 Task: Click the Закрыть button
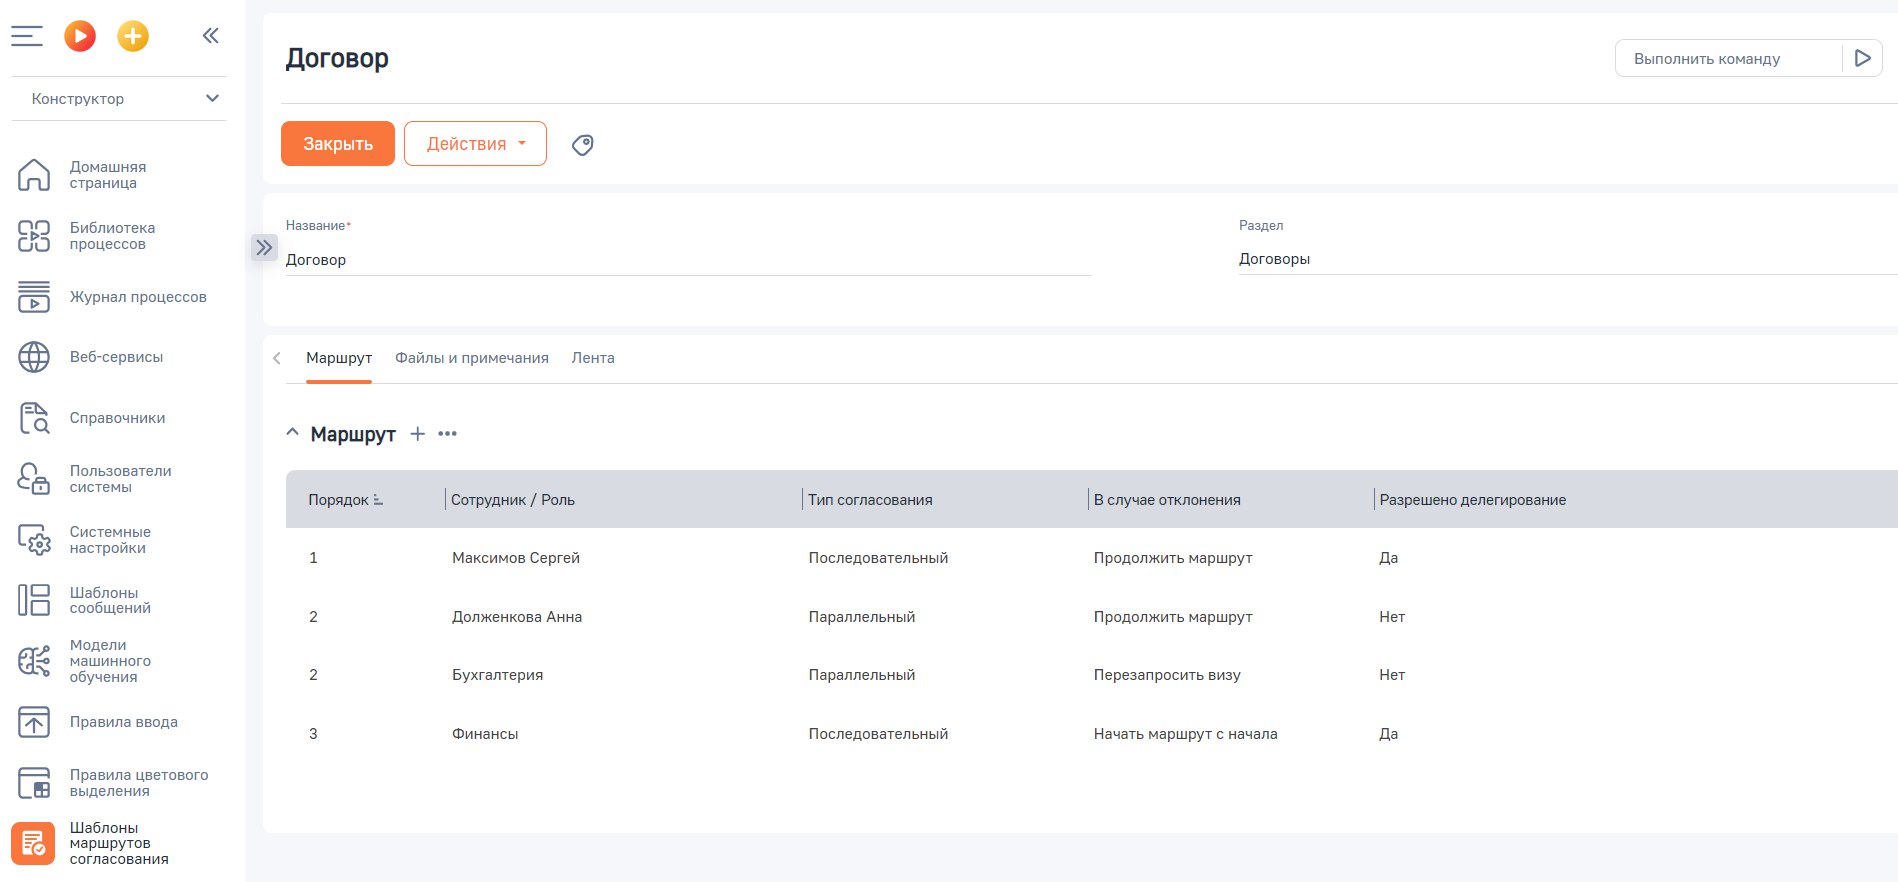[x=337, y=144]
